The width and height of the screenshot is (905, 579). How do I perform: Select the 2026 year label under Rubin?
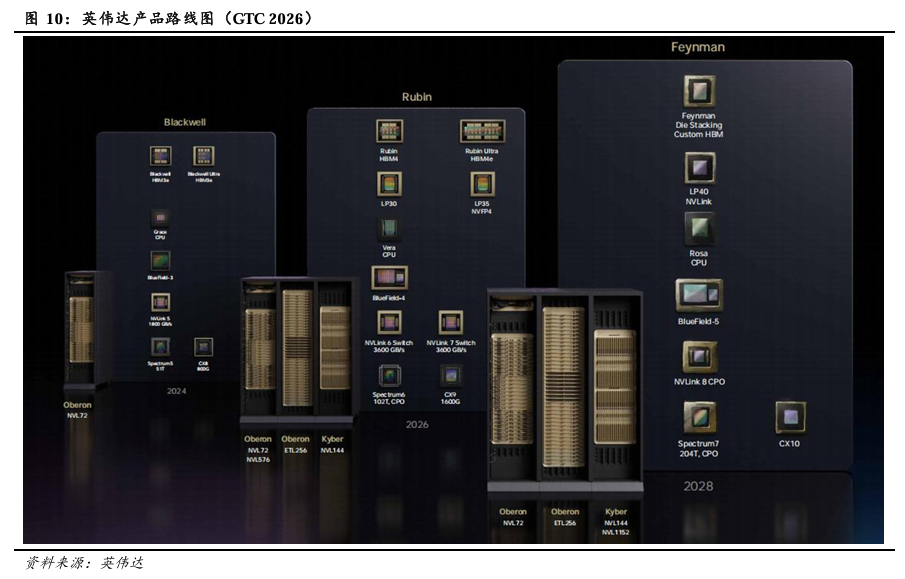(417, 424)
